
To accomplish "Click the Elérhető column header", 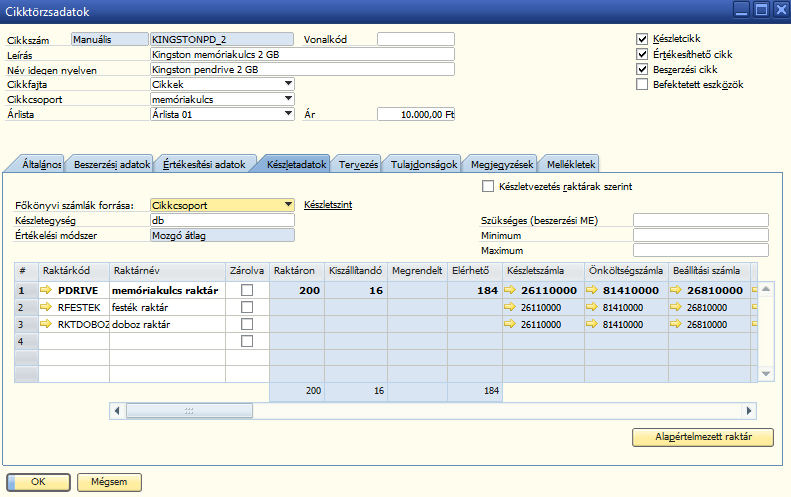I will tap(474, 270).
